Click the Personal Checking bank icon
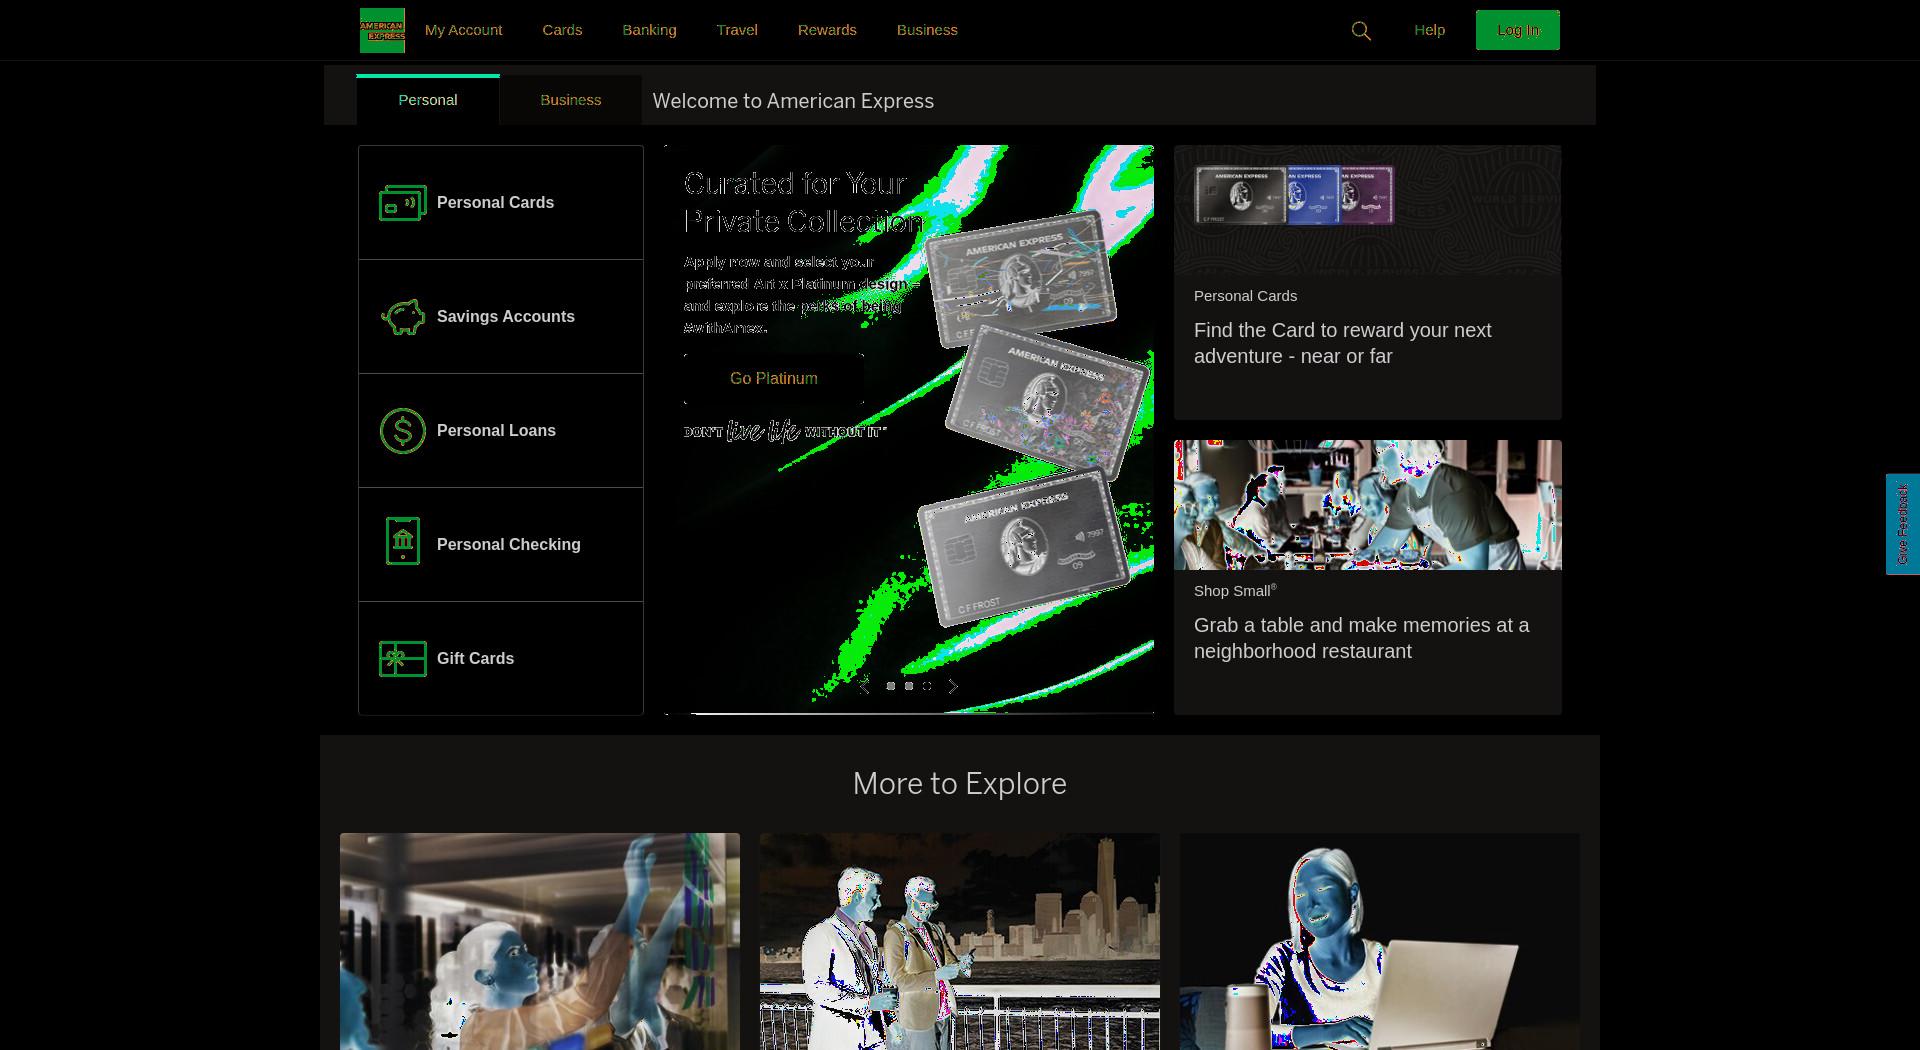The image size is (1920, 1050). (x=403, y=541)
